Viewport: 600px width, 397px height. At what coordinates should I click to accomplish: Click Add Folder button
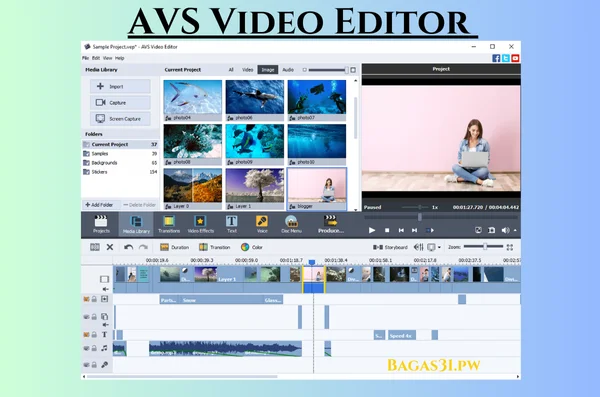[x=99, y=205]
